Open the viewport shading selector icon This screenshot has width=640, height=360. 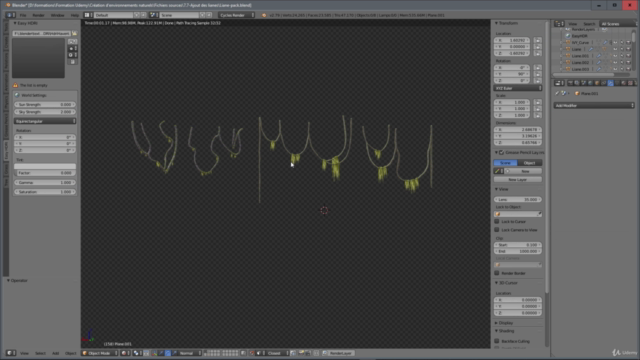click(125, 353)
